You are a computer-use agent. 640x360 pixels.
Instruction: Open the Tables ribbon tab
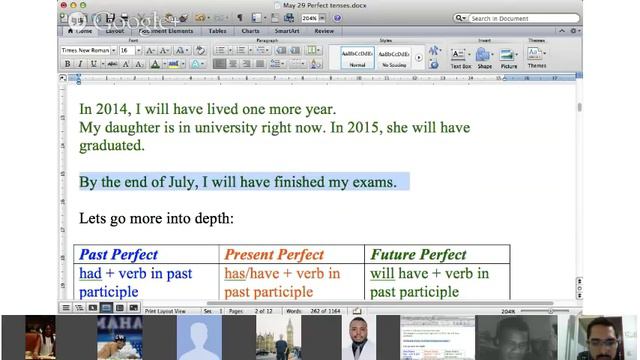tap(217, 31)
